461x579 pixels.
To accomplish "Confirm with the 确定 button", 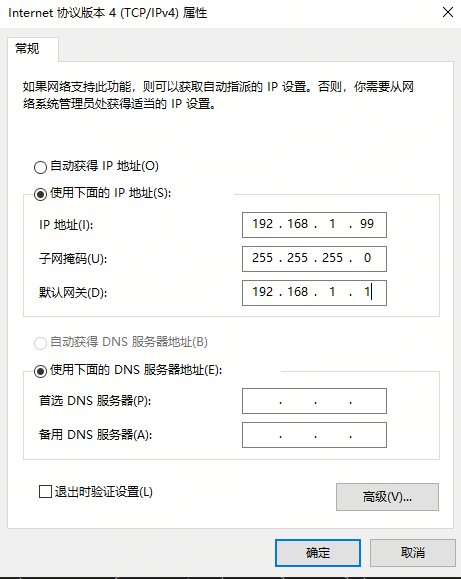I will (x=318, y=553).
